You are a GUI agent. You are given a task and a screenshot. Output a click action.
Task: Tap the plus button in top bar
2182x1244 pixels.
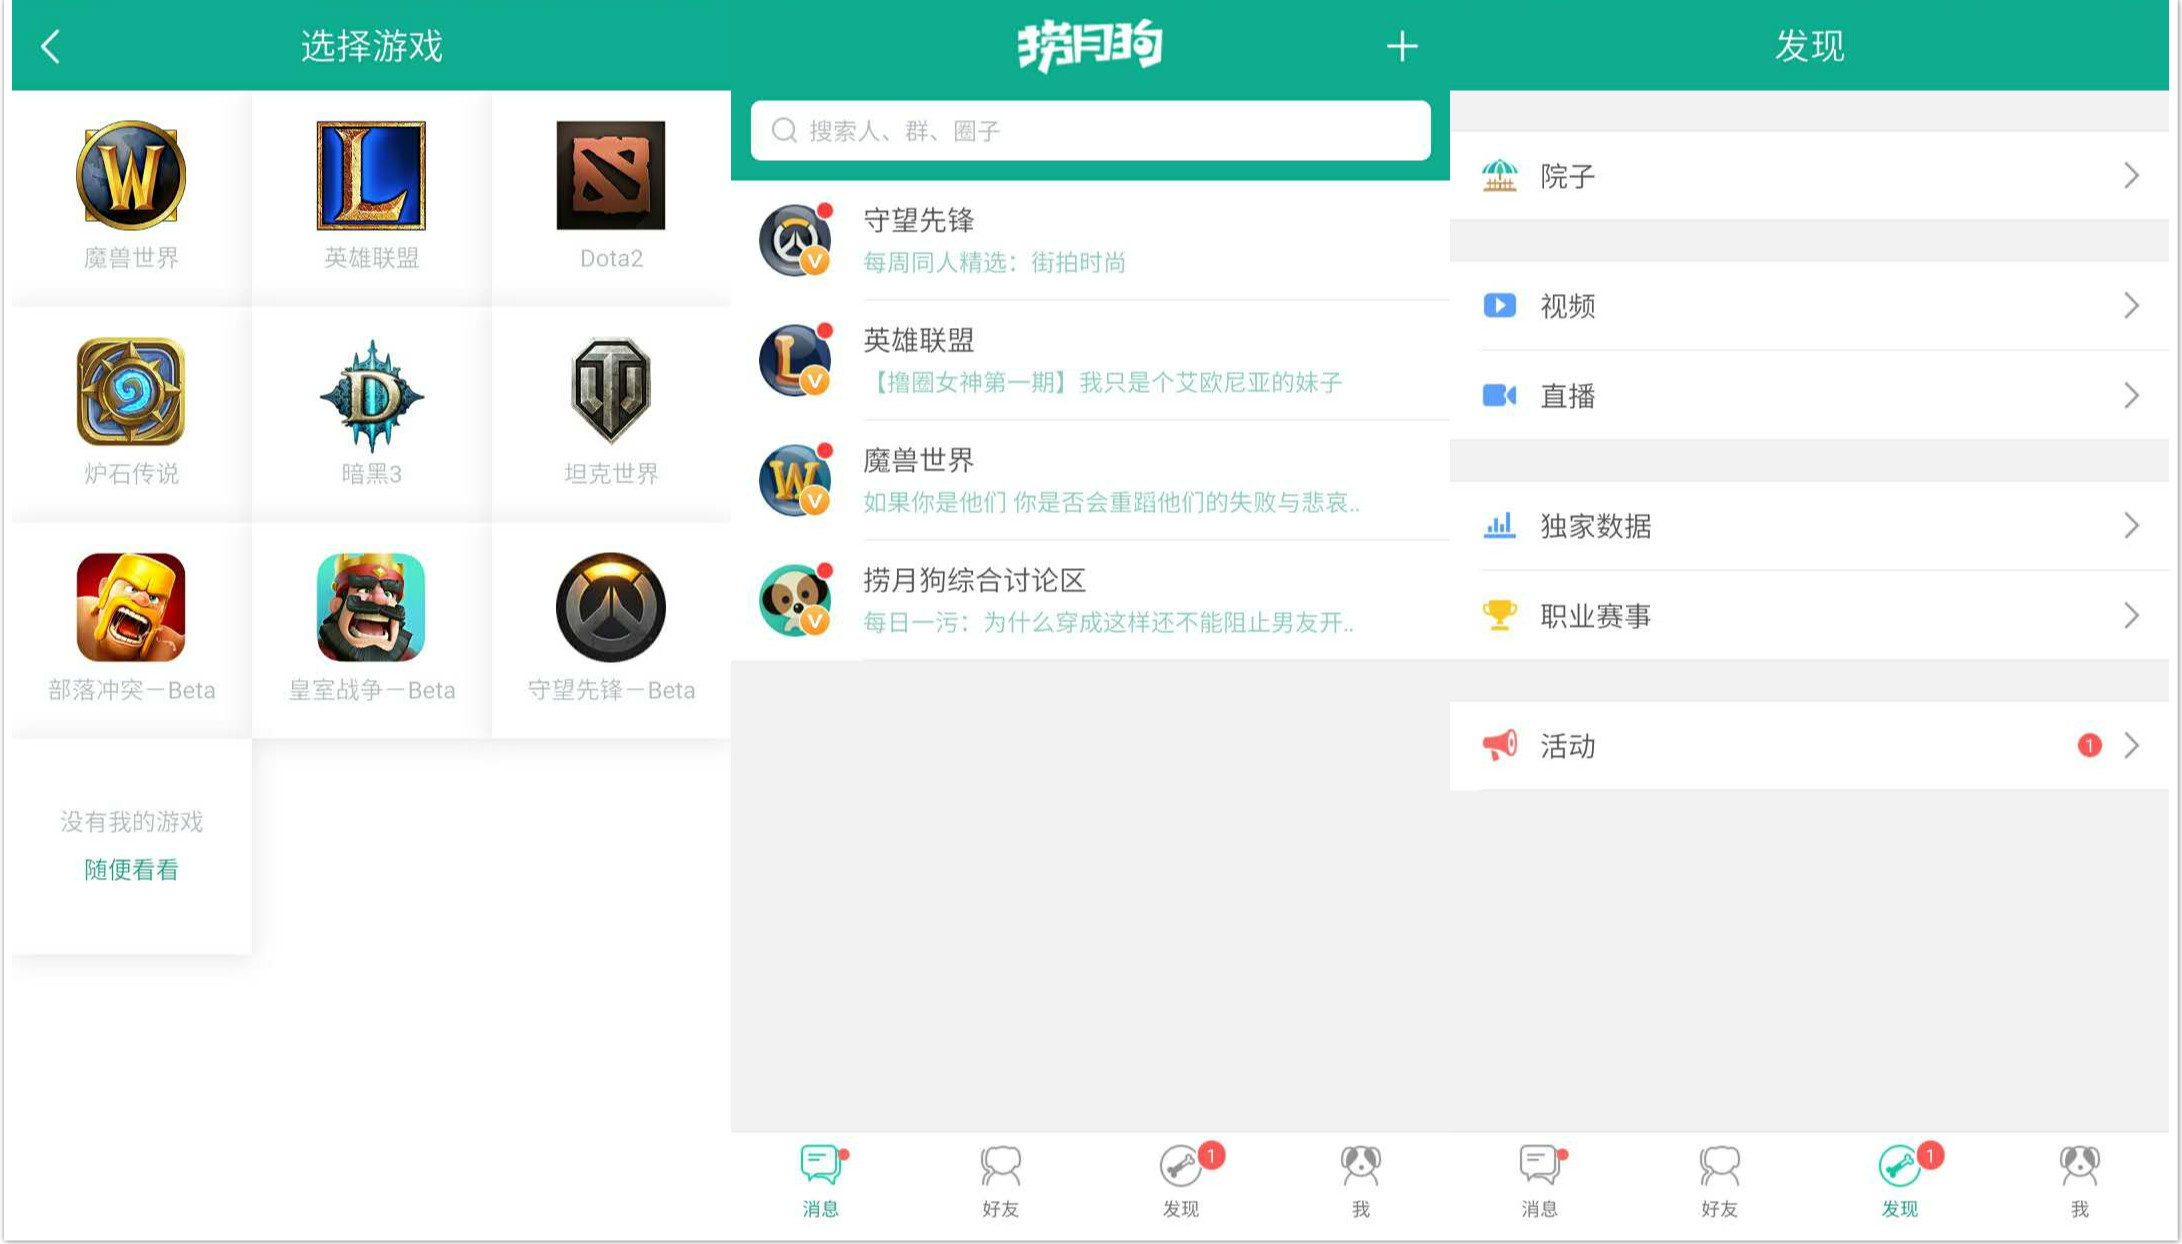(x=1402, y=45)
